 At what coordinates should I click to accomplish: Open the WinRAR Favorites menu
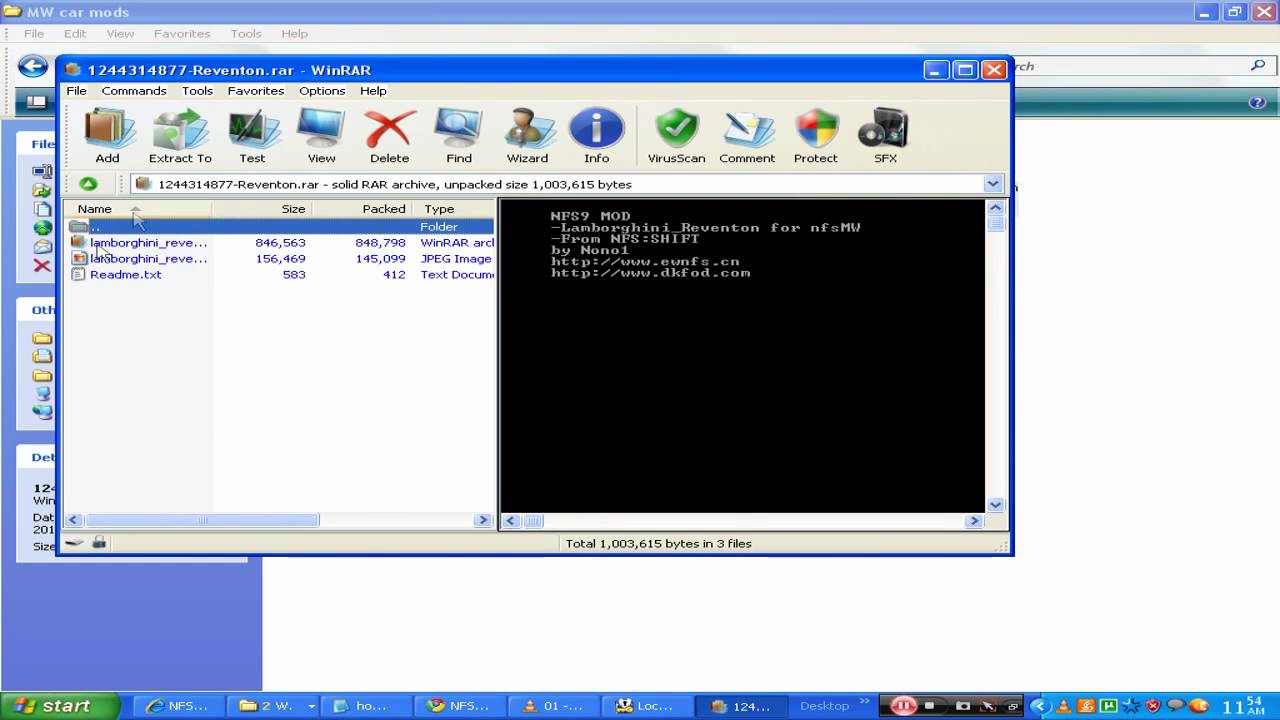pos(256,90)
